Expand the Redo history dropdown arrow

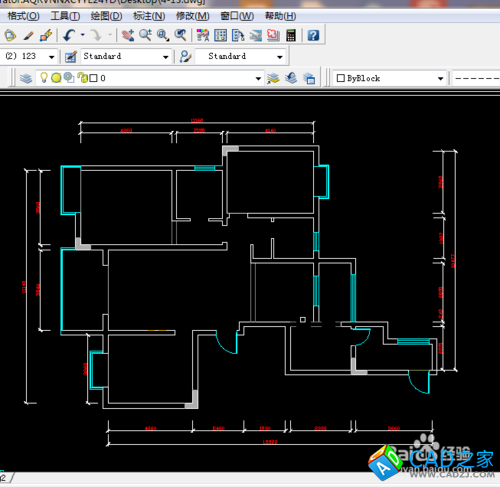pos(110,35)
